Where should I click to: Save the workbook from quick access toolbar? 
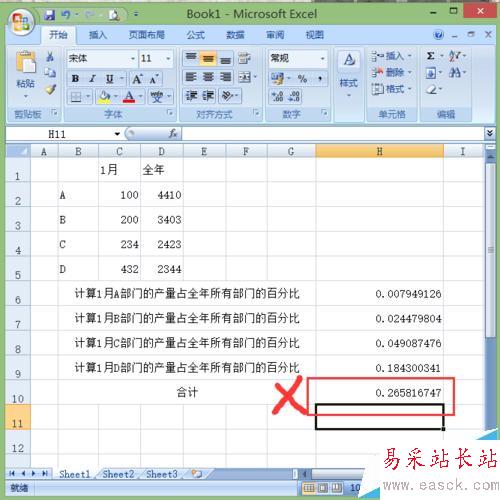point(49,14)
